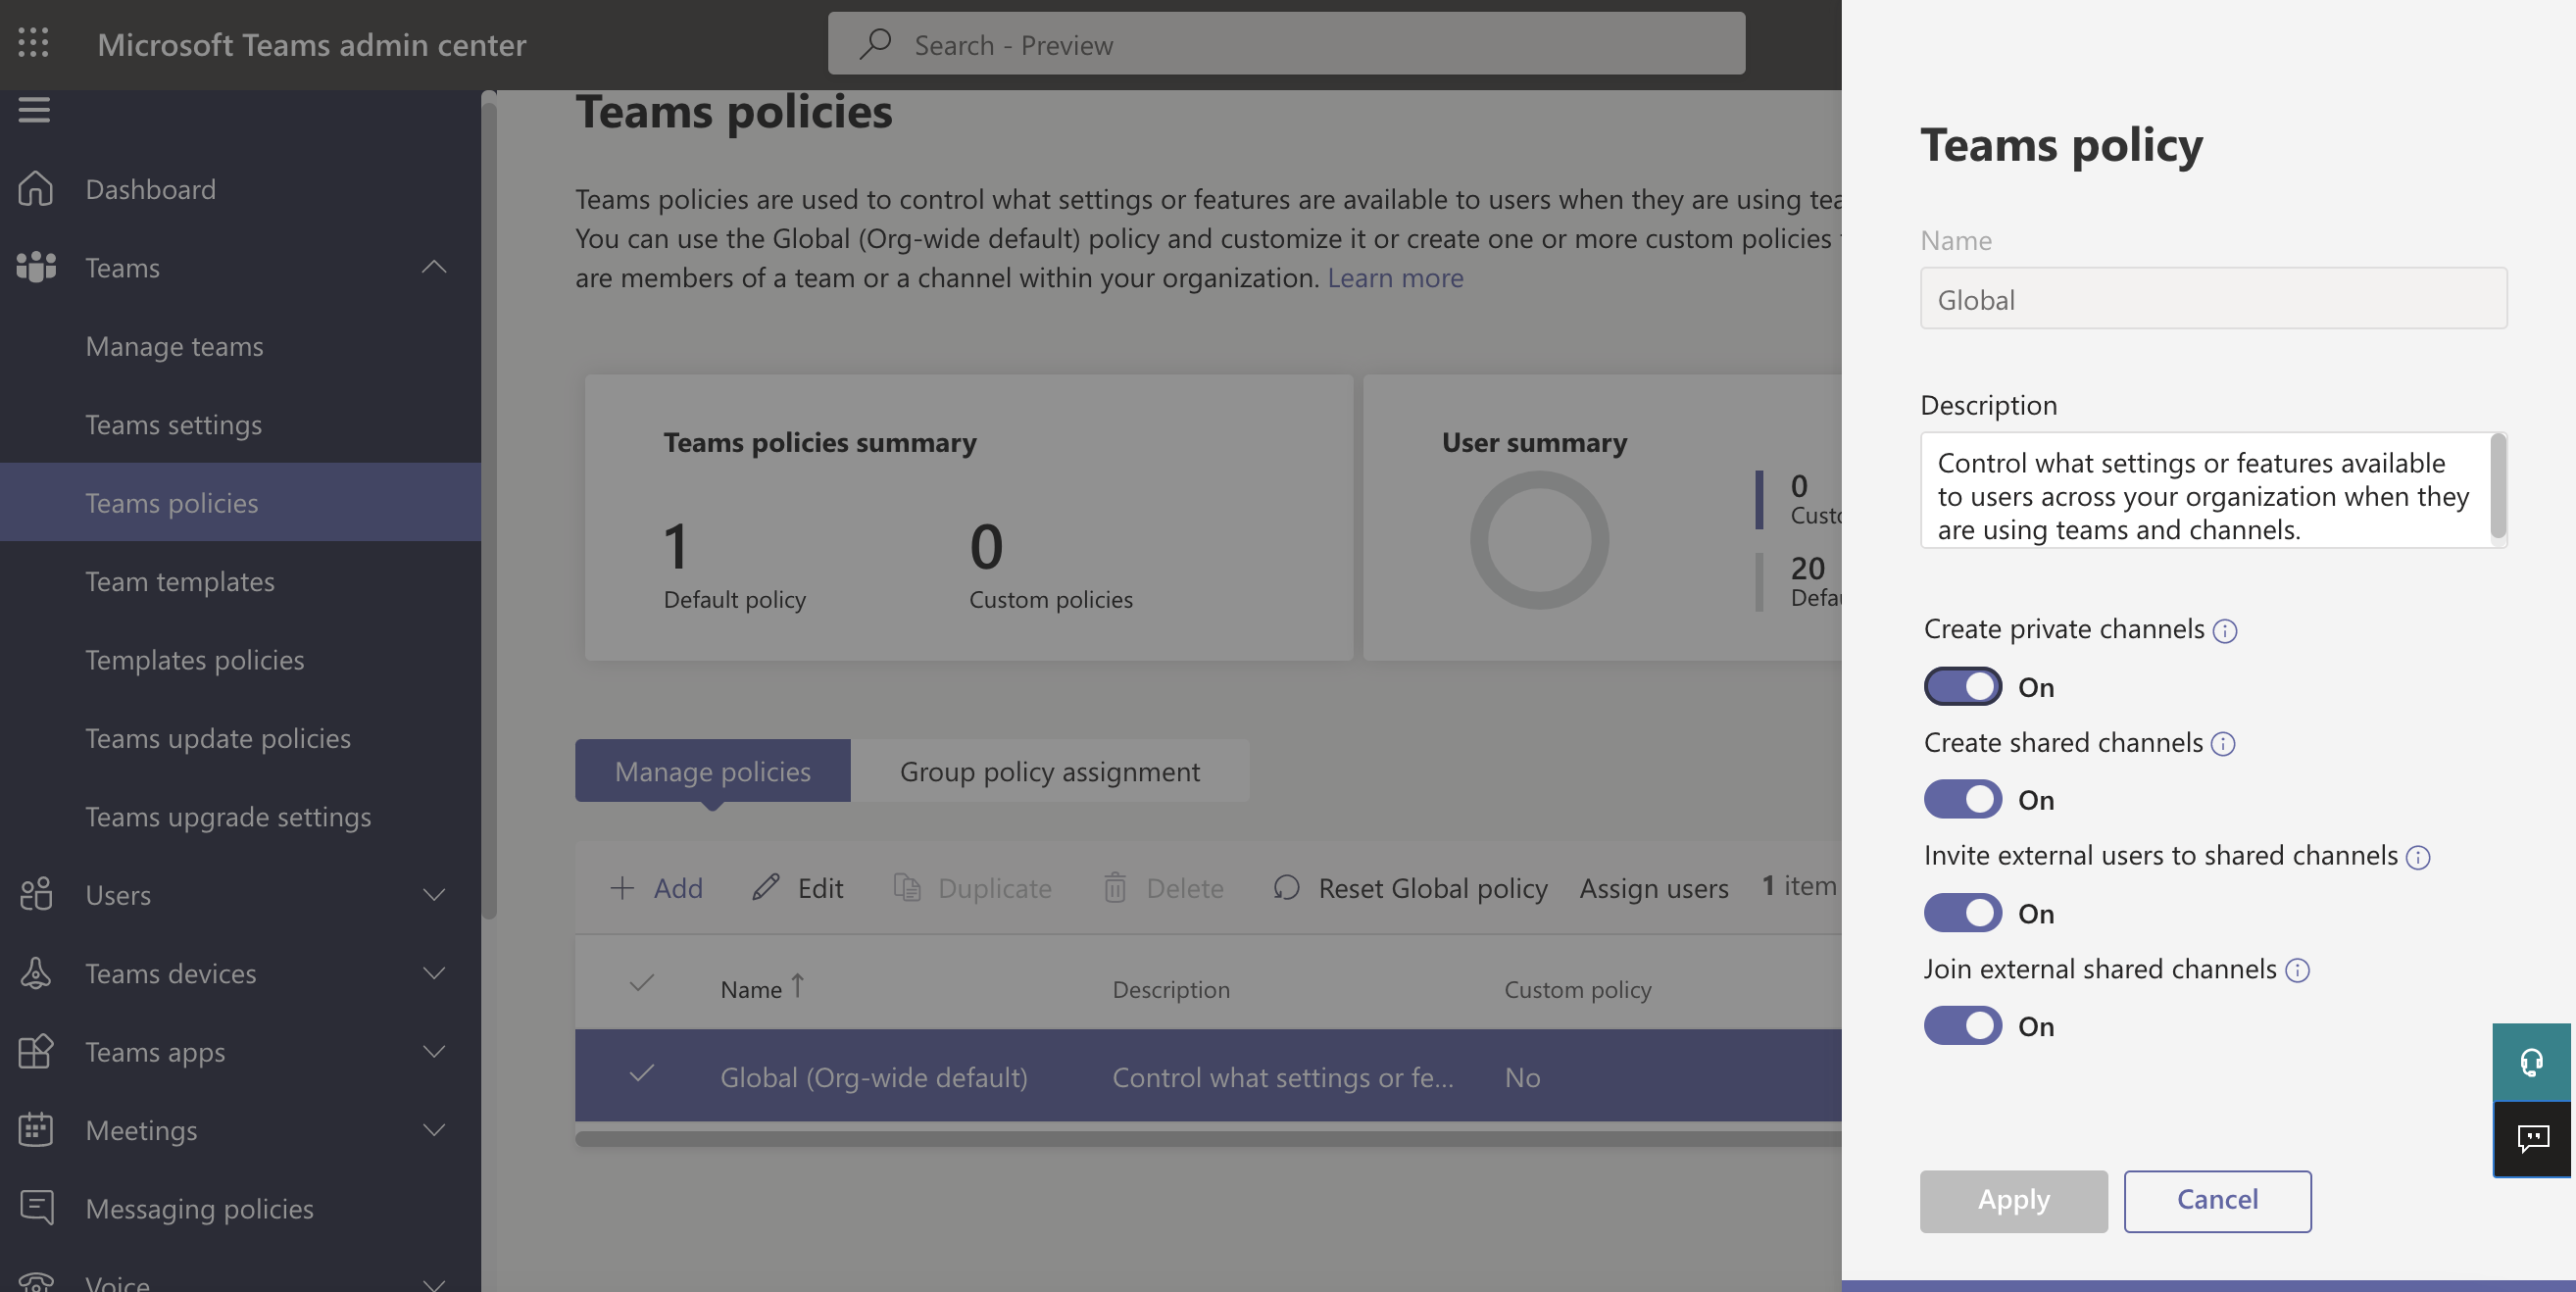Select Teams policies in sidebar
The image size is (2576, 1292).
240,502
